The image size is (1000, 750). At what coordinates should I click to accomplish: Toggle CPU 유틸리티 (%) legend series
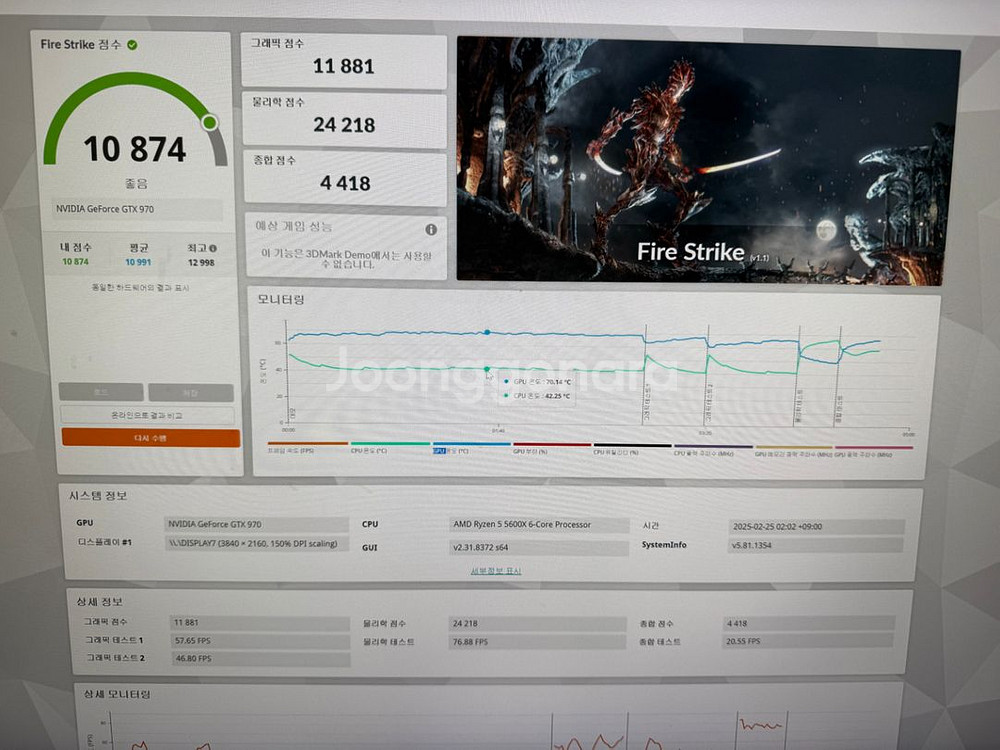(x=632, y=450)
